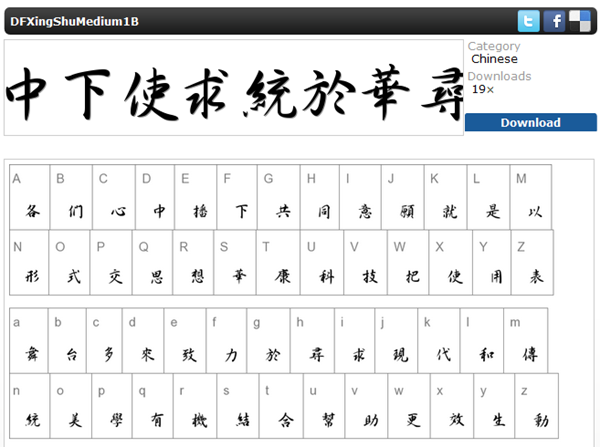Pick the uppercase Z glyph cell
The width and height of the screenshot is (600, 447).
click(533, 263)
